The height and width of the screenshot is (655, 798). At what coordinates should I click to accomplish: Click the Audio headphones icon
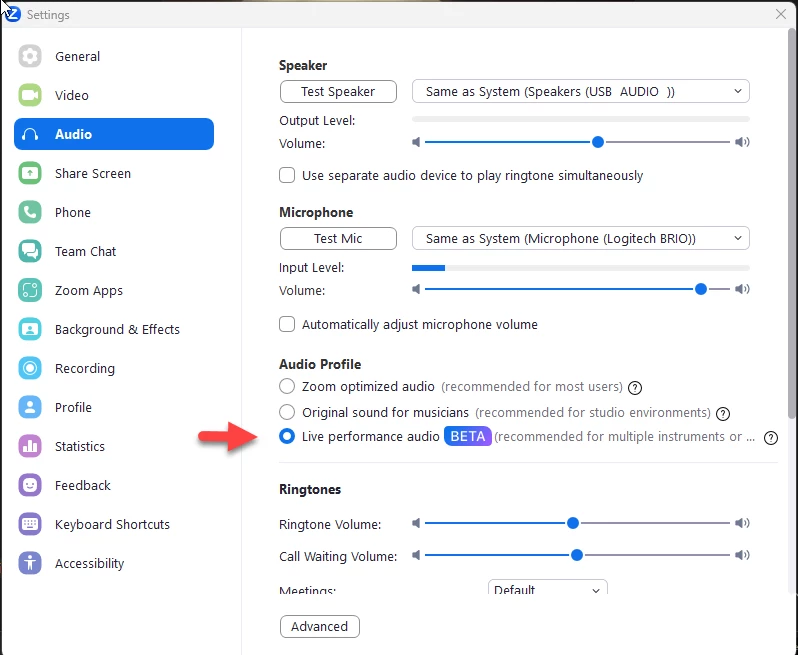30,134
